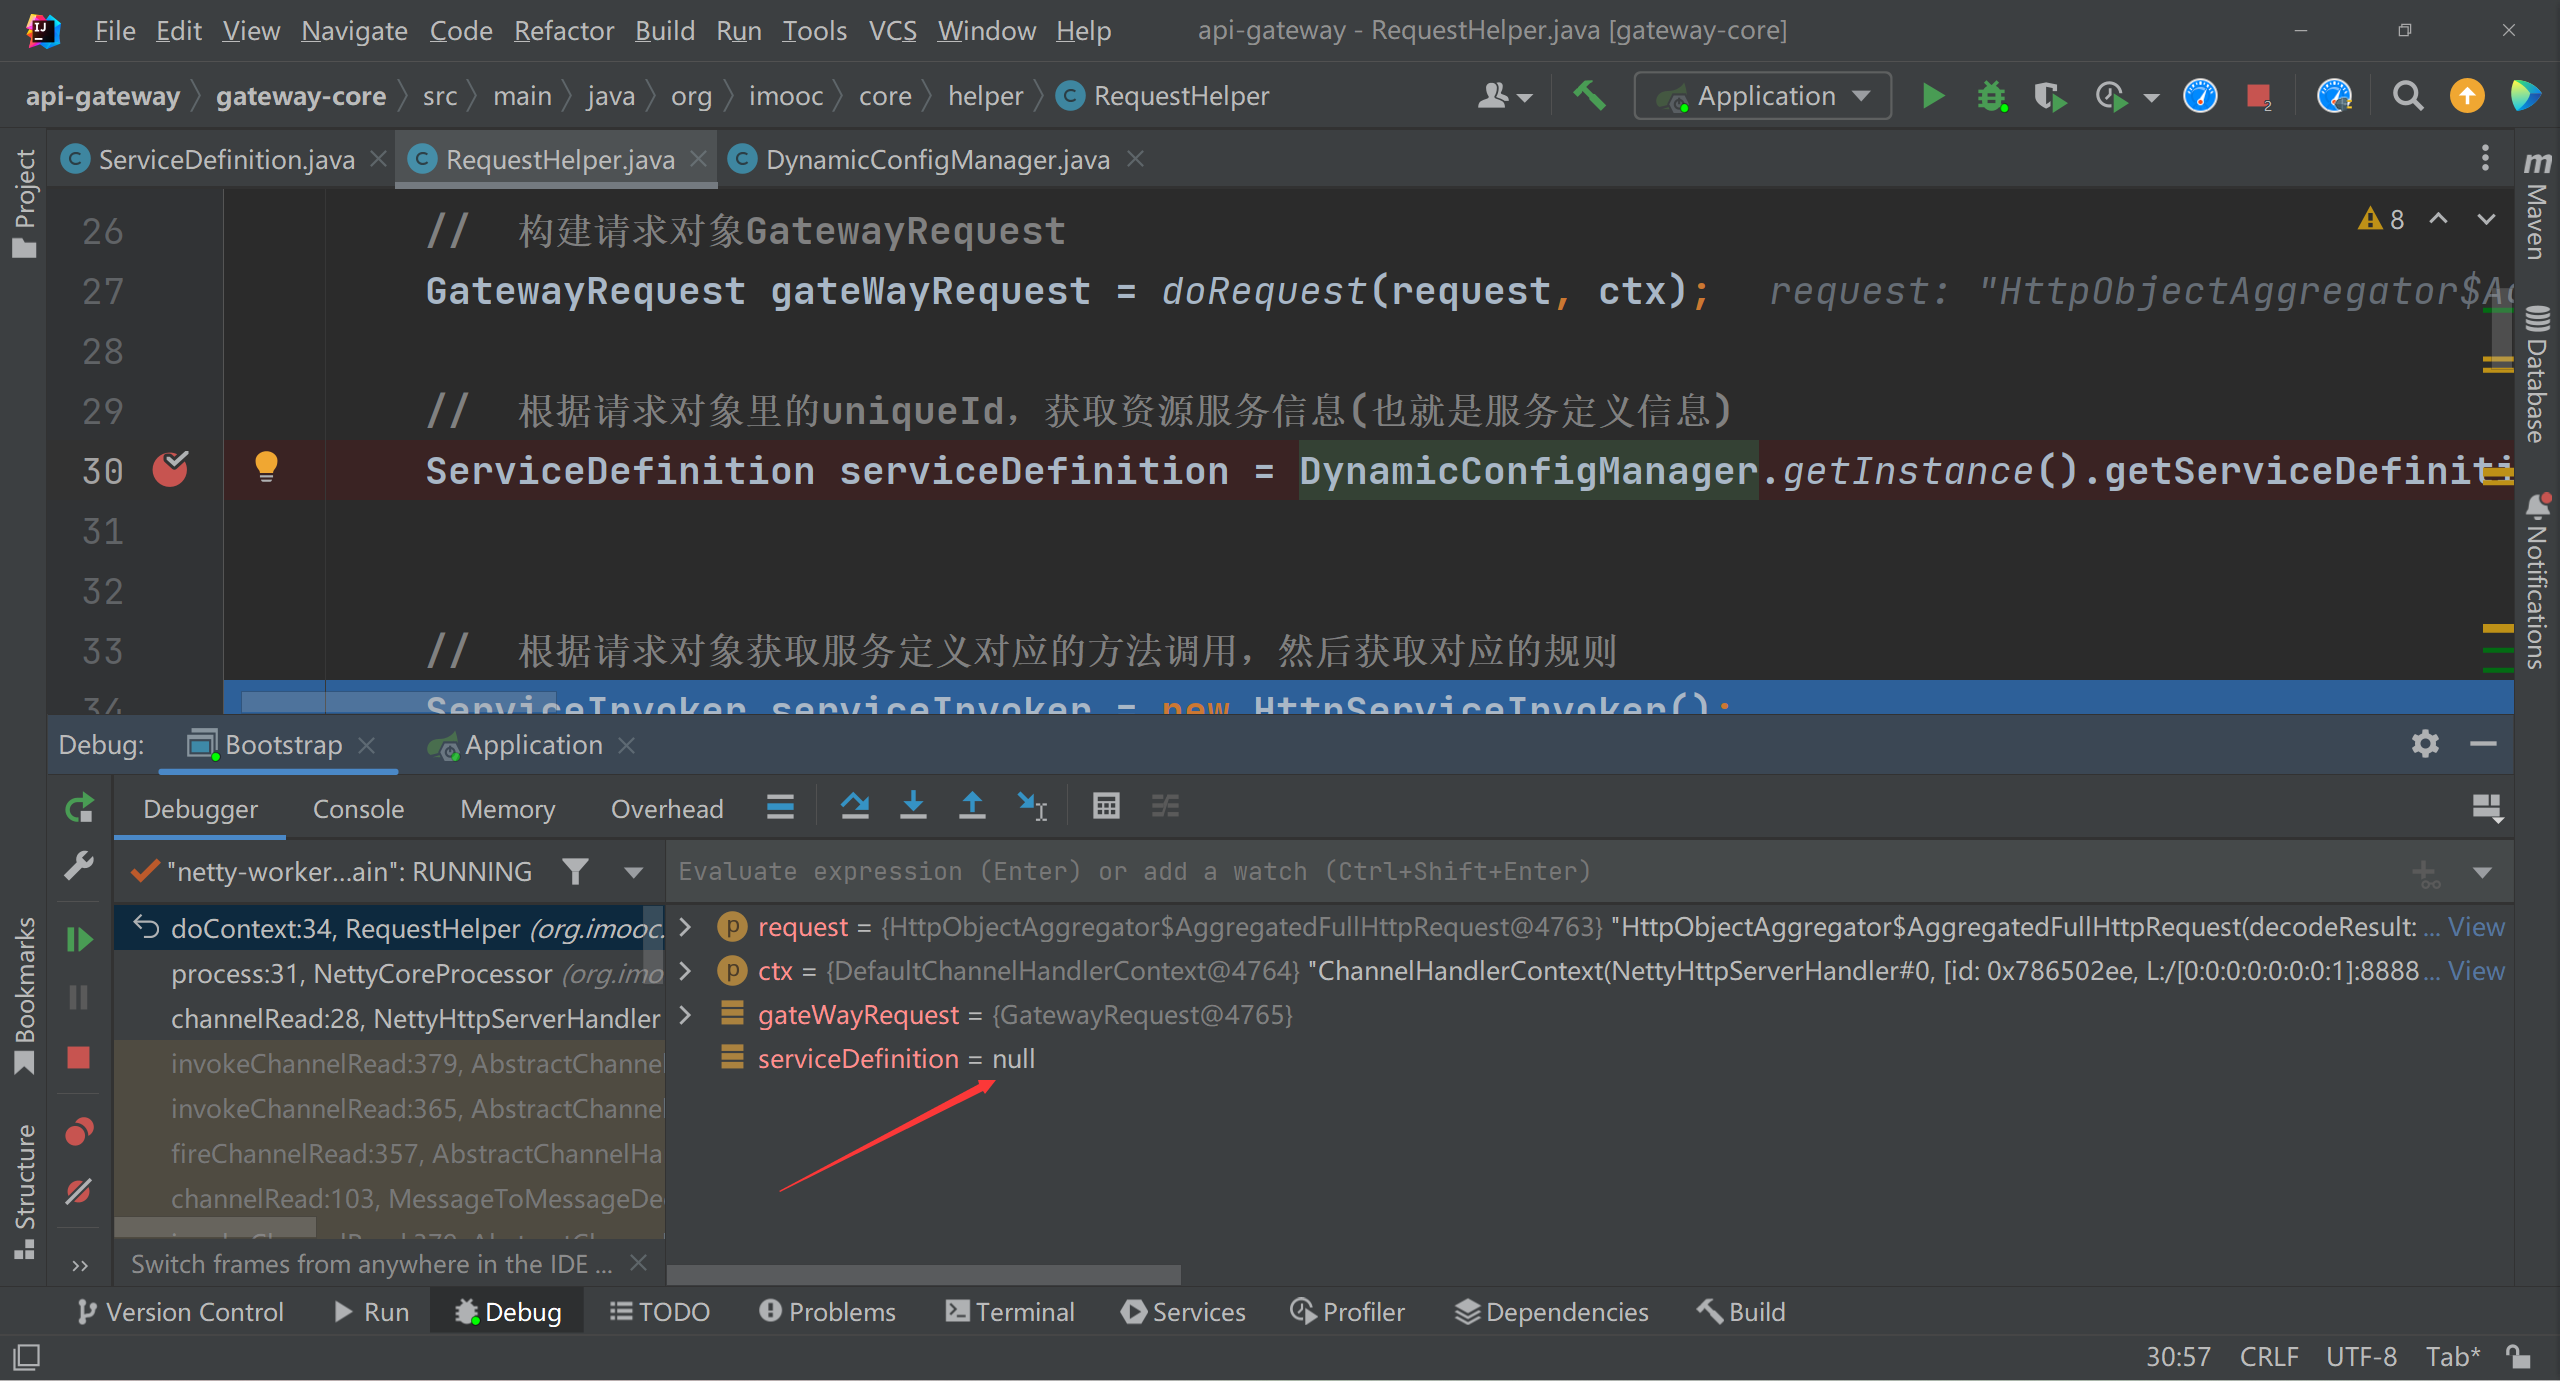The width and height of the screenshot is (2560, 1381).
Task: Click Run to Cursor icon
Action: 1031,806
